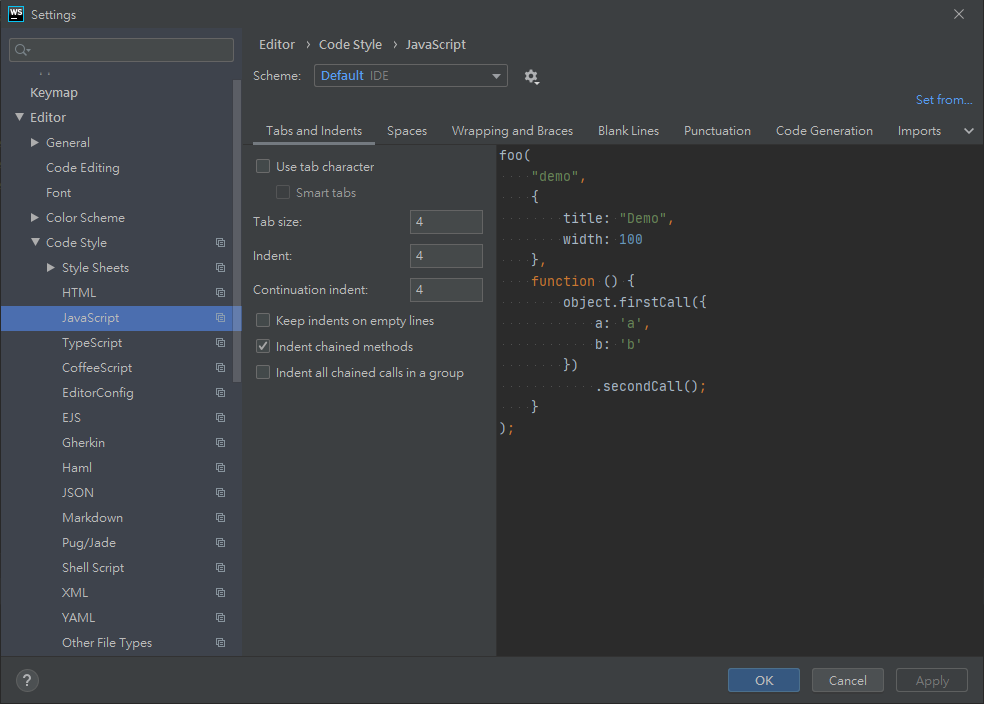Screen dimensions: 984x704
Task: Click the copy icon beside YAML
Action: pos(220,618)
